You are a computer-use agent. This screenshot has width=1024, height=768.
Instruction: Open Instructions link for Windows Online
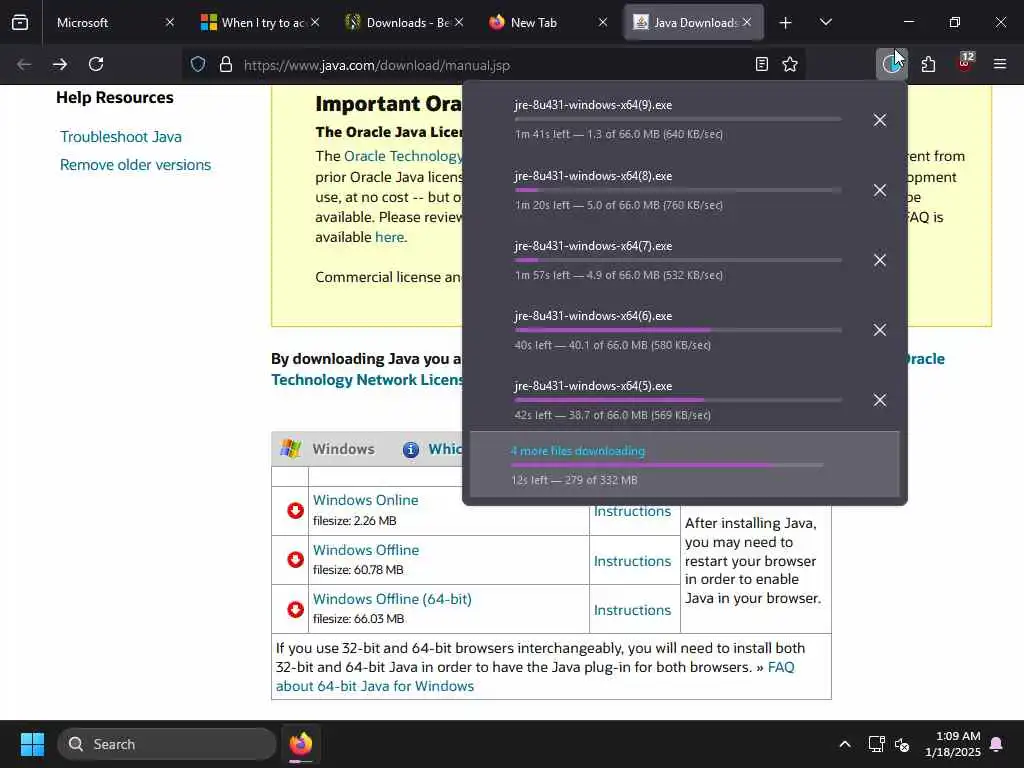point(632,511)
